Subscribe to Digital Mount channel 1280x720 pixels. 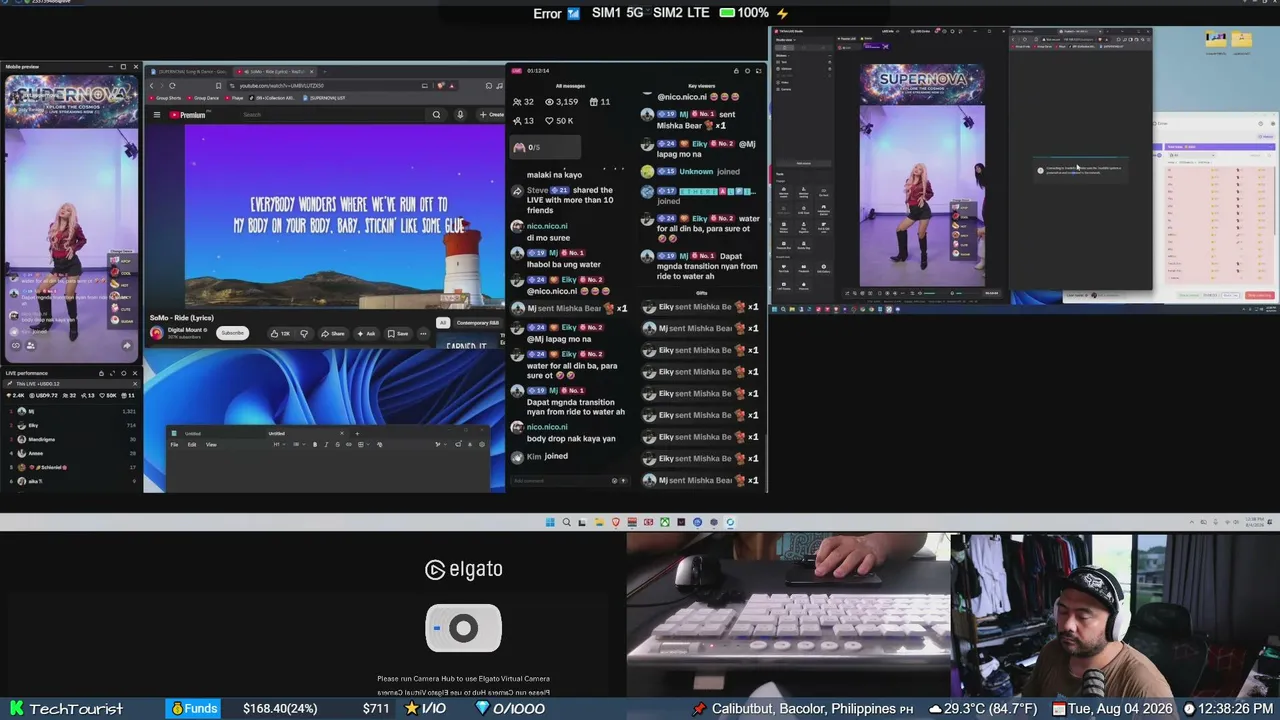coord(233,333)
